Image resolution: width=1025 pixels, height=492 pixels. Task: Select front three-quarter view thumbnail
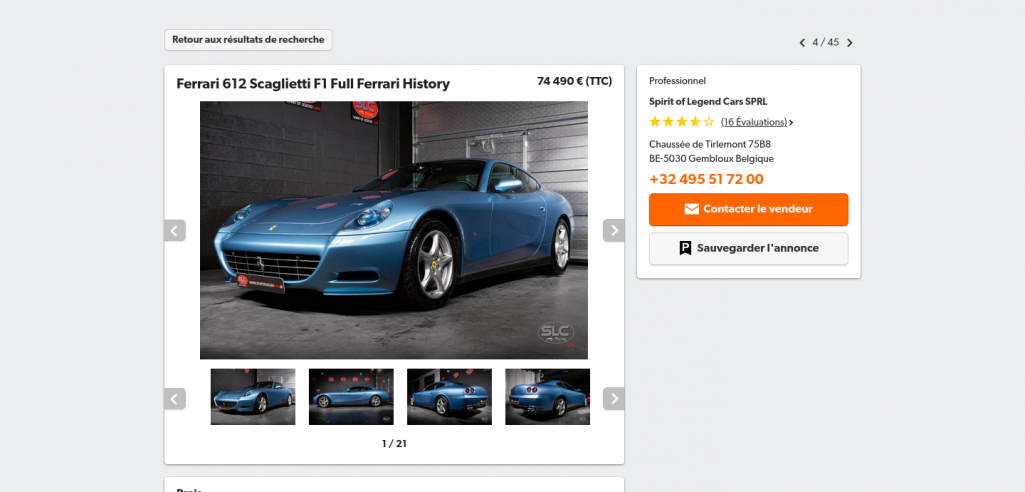[x=253, y=397]
